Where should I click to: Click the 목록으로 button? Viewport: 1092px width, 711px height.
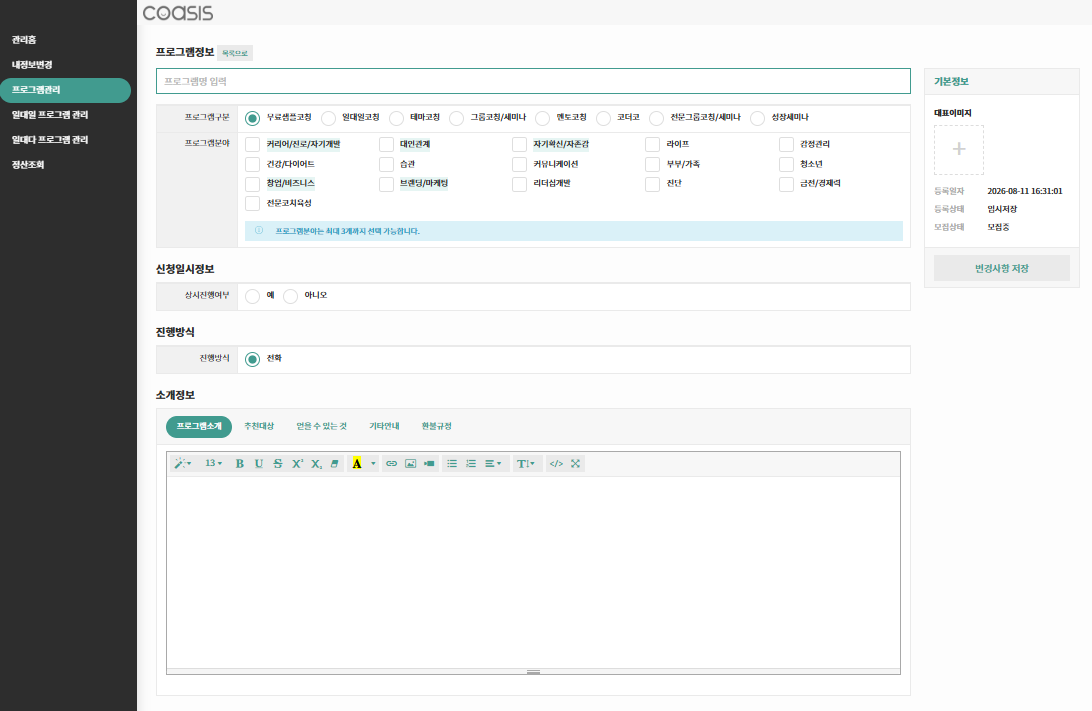click(235, 53)
